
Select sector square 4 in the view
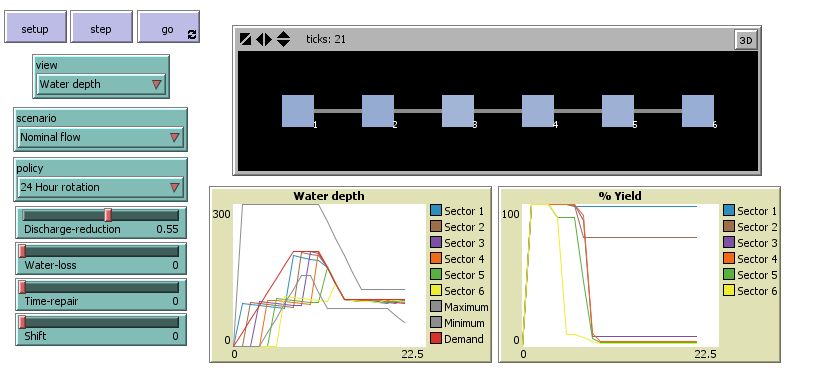538,111
